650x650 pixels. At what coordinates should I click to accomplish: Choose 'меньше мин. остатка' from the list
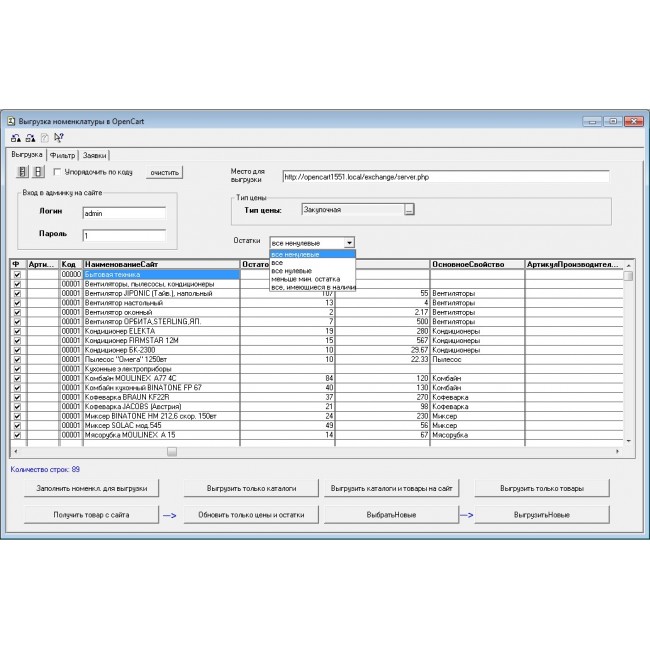303,279
